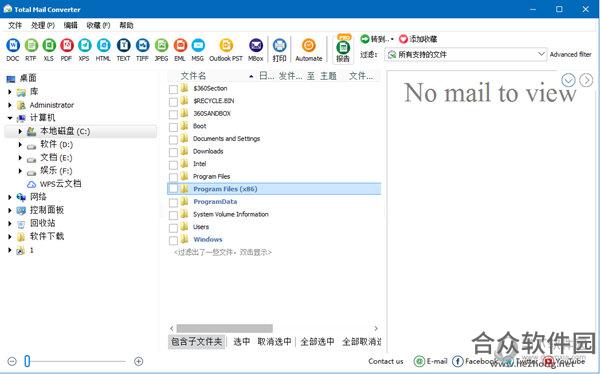Select MSG output icon

click(198, 45)
